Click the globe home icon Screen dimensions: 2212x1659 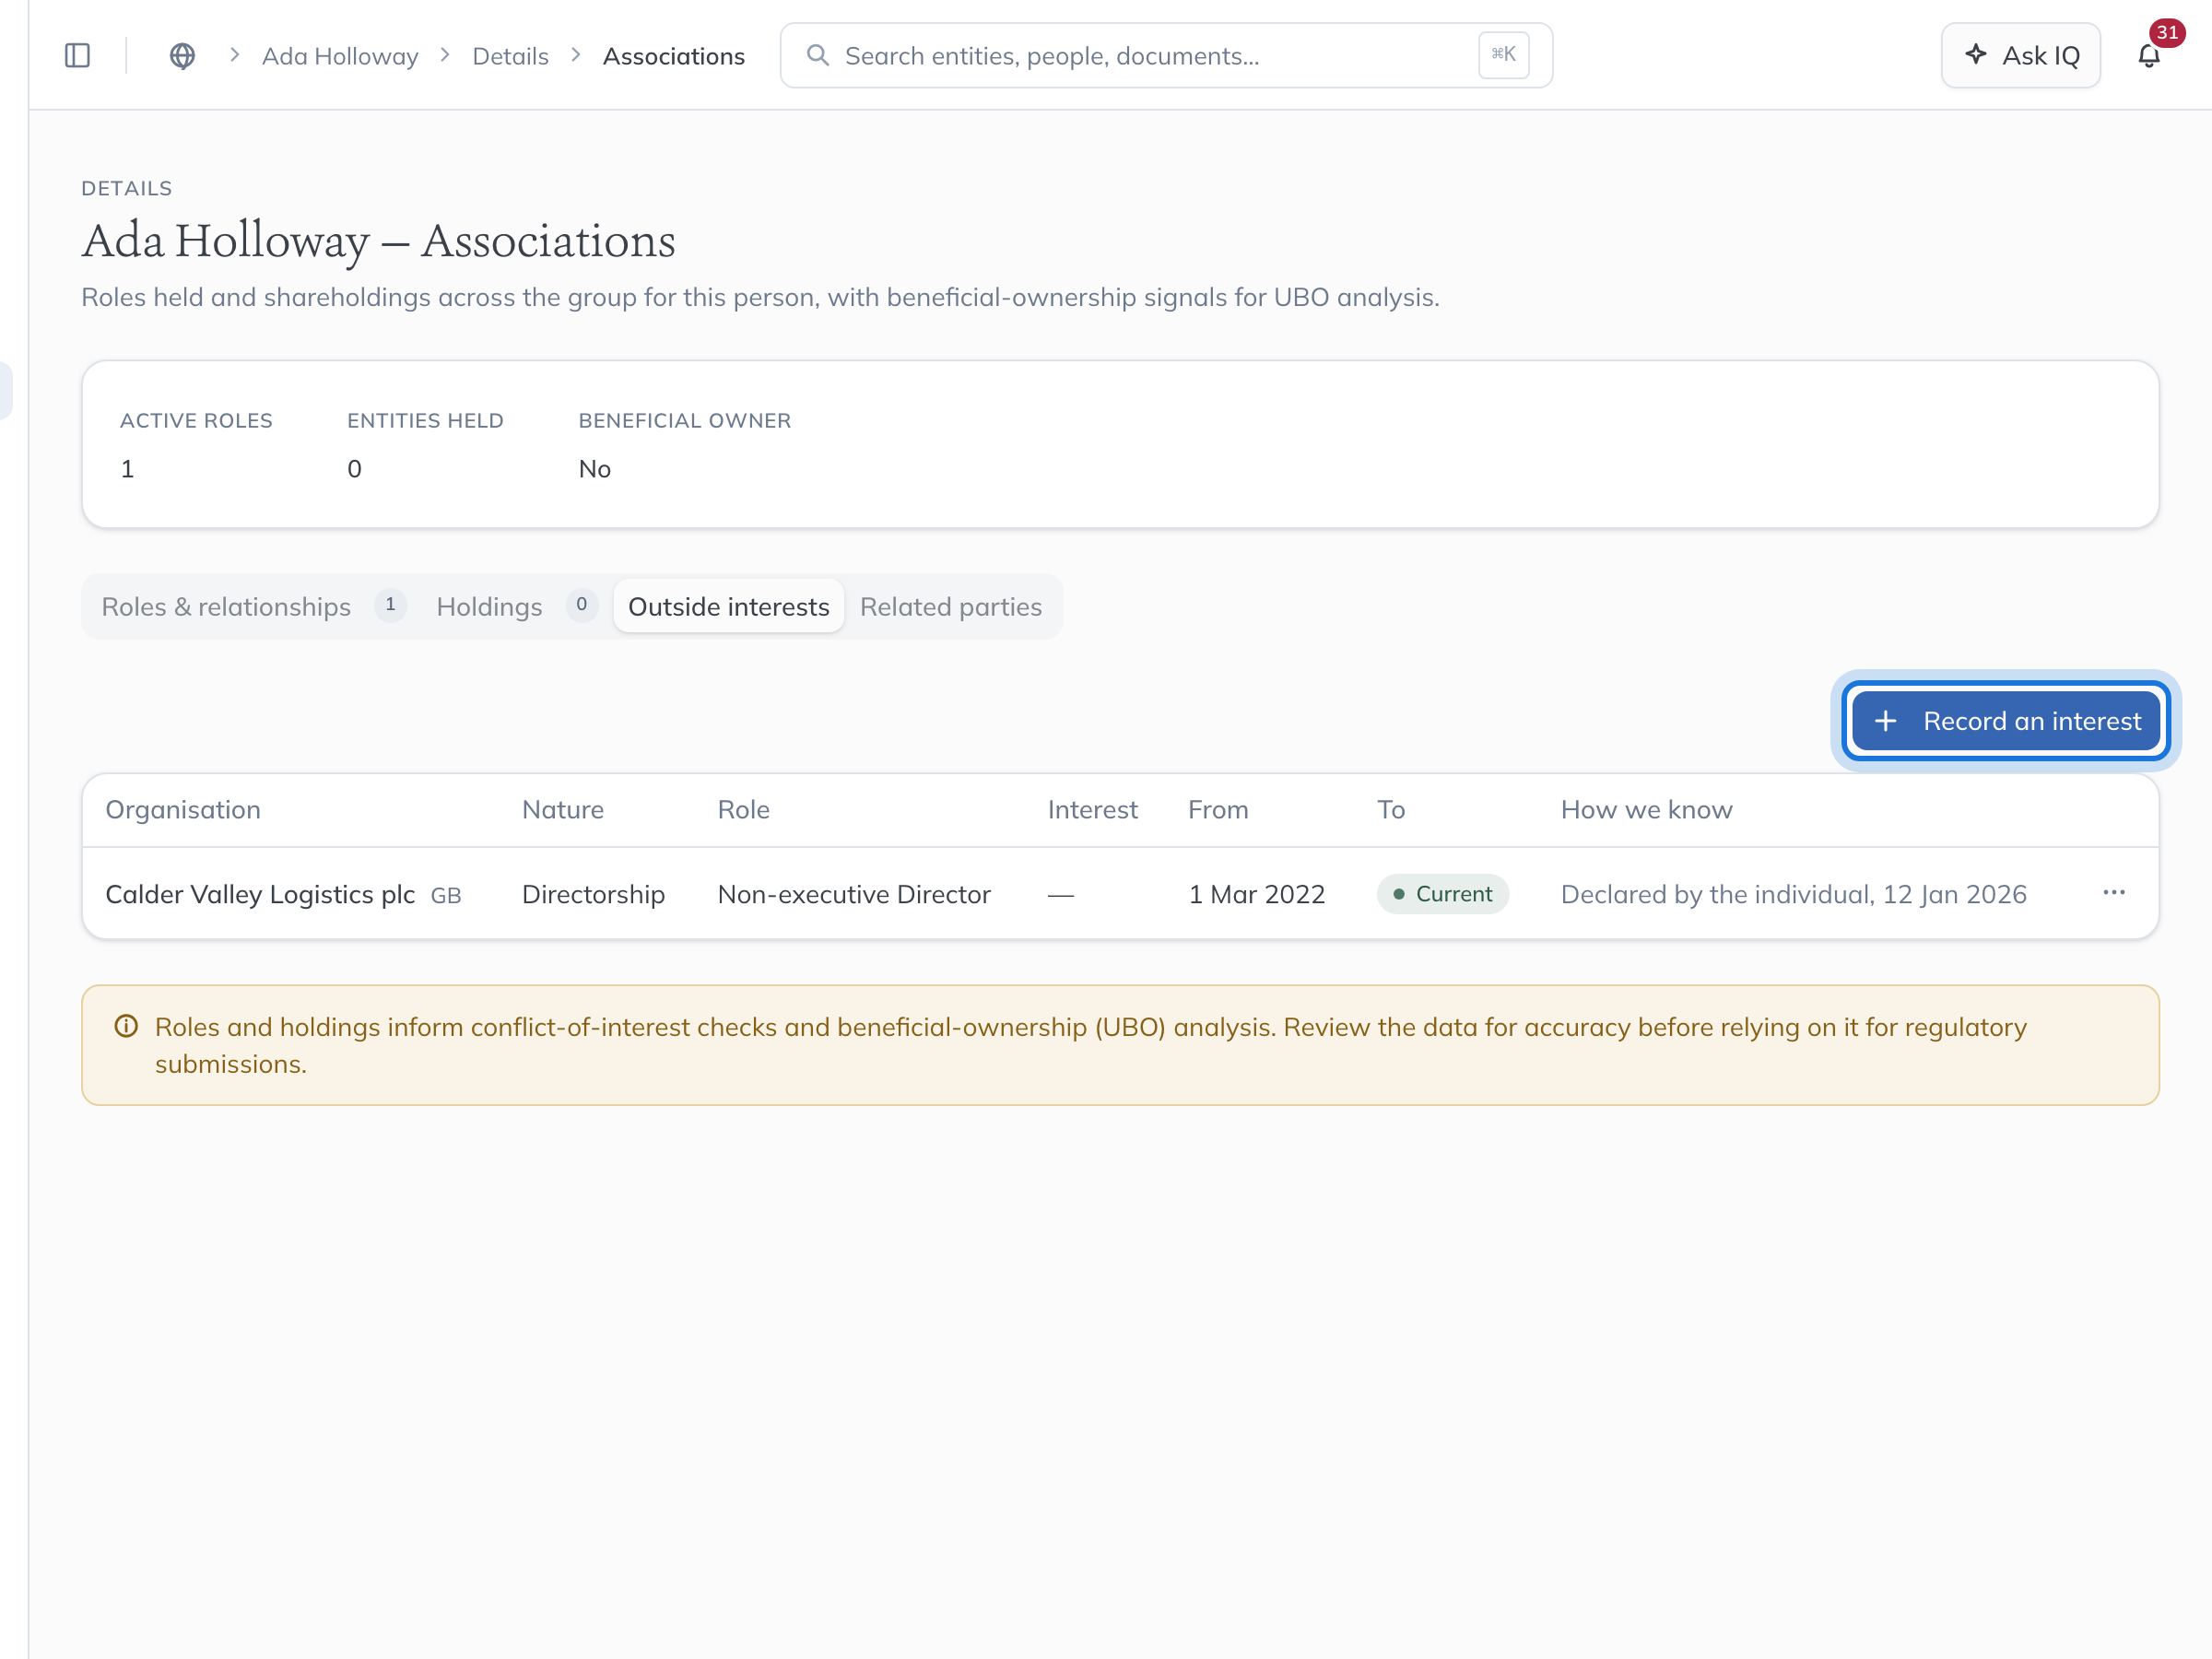coord(182,56)
